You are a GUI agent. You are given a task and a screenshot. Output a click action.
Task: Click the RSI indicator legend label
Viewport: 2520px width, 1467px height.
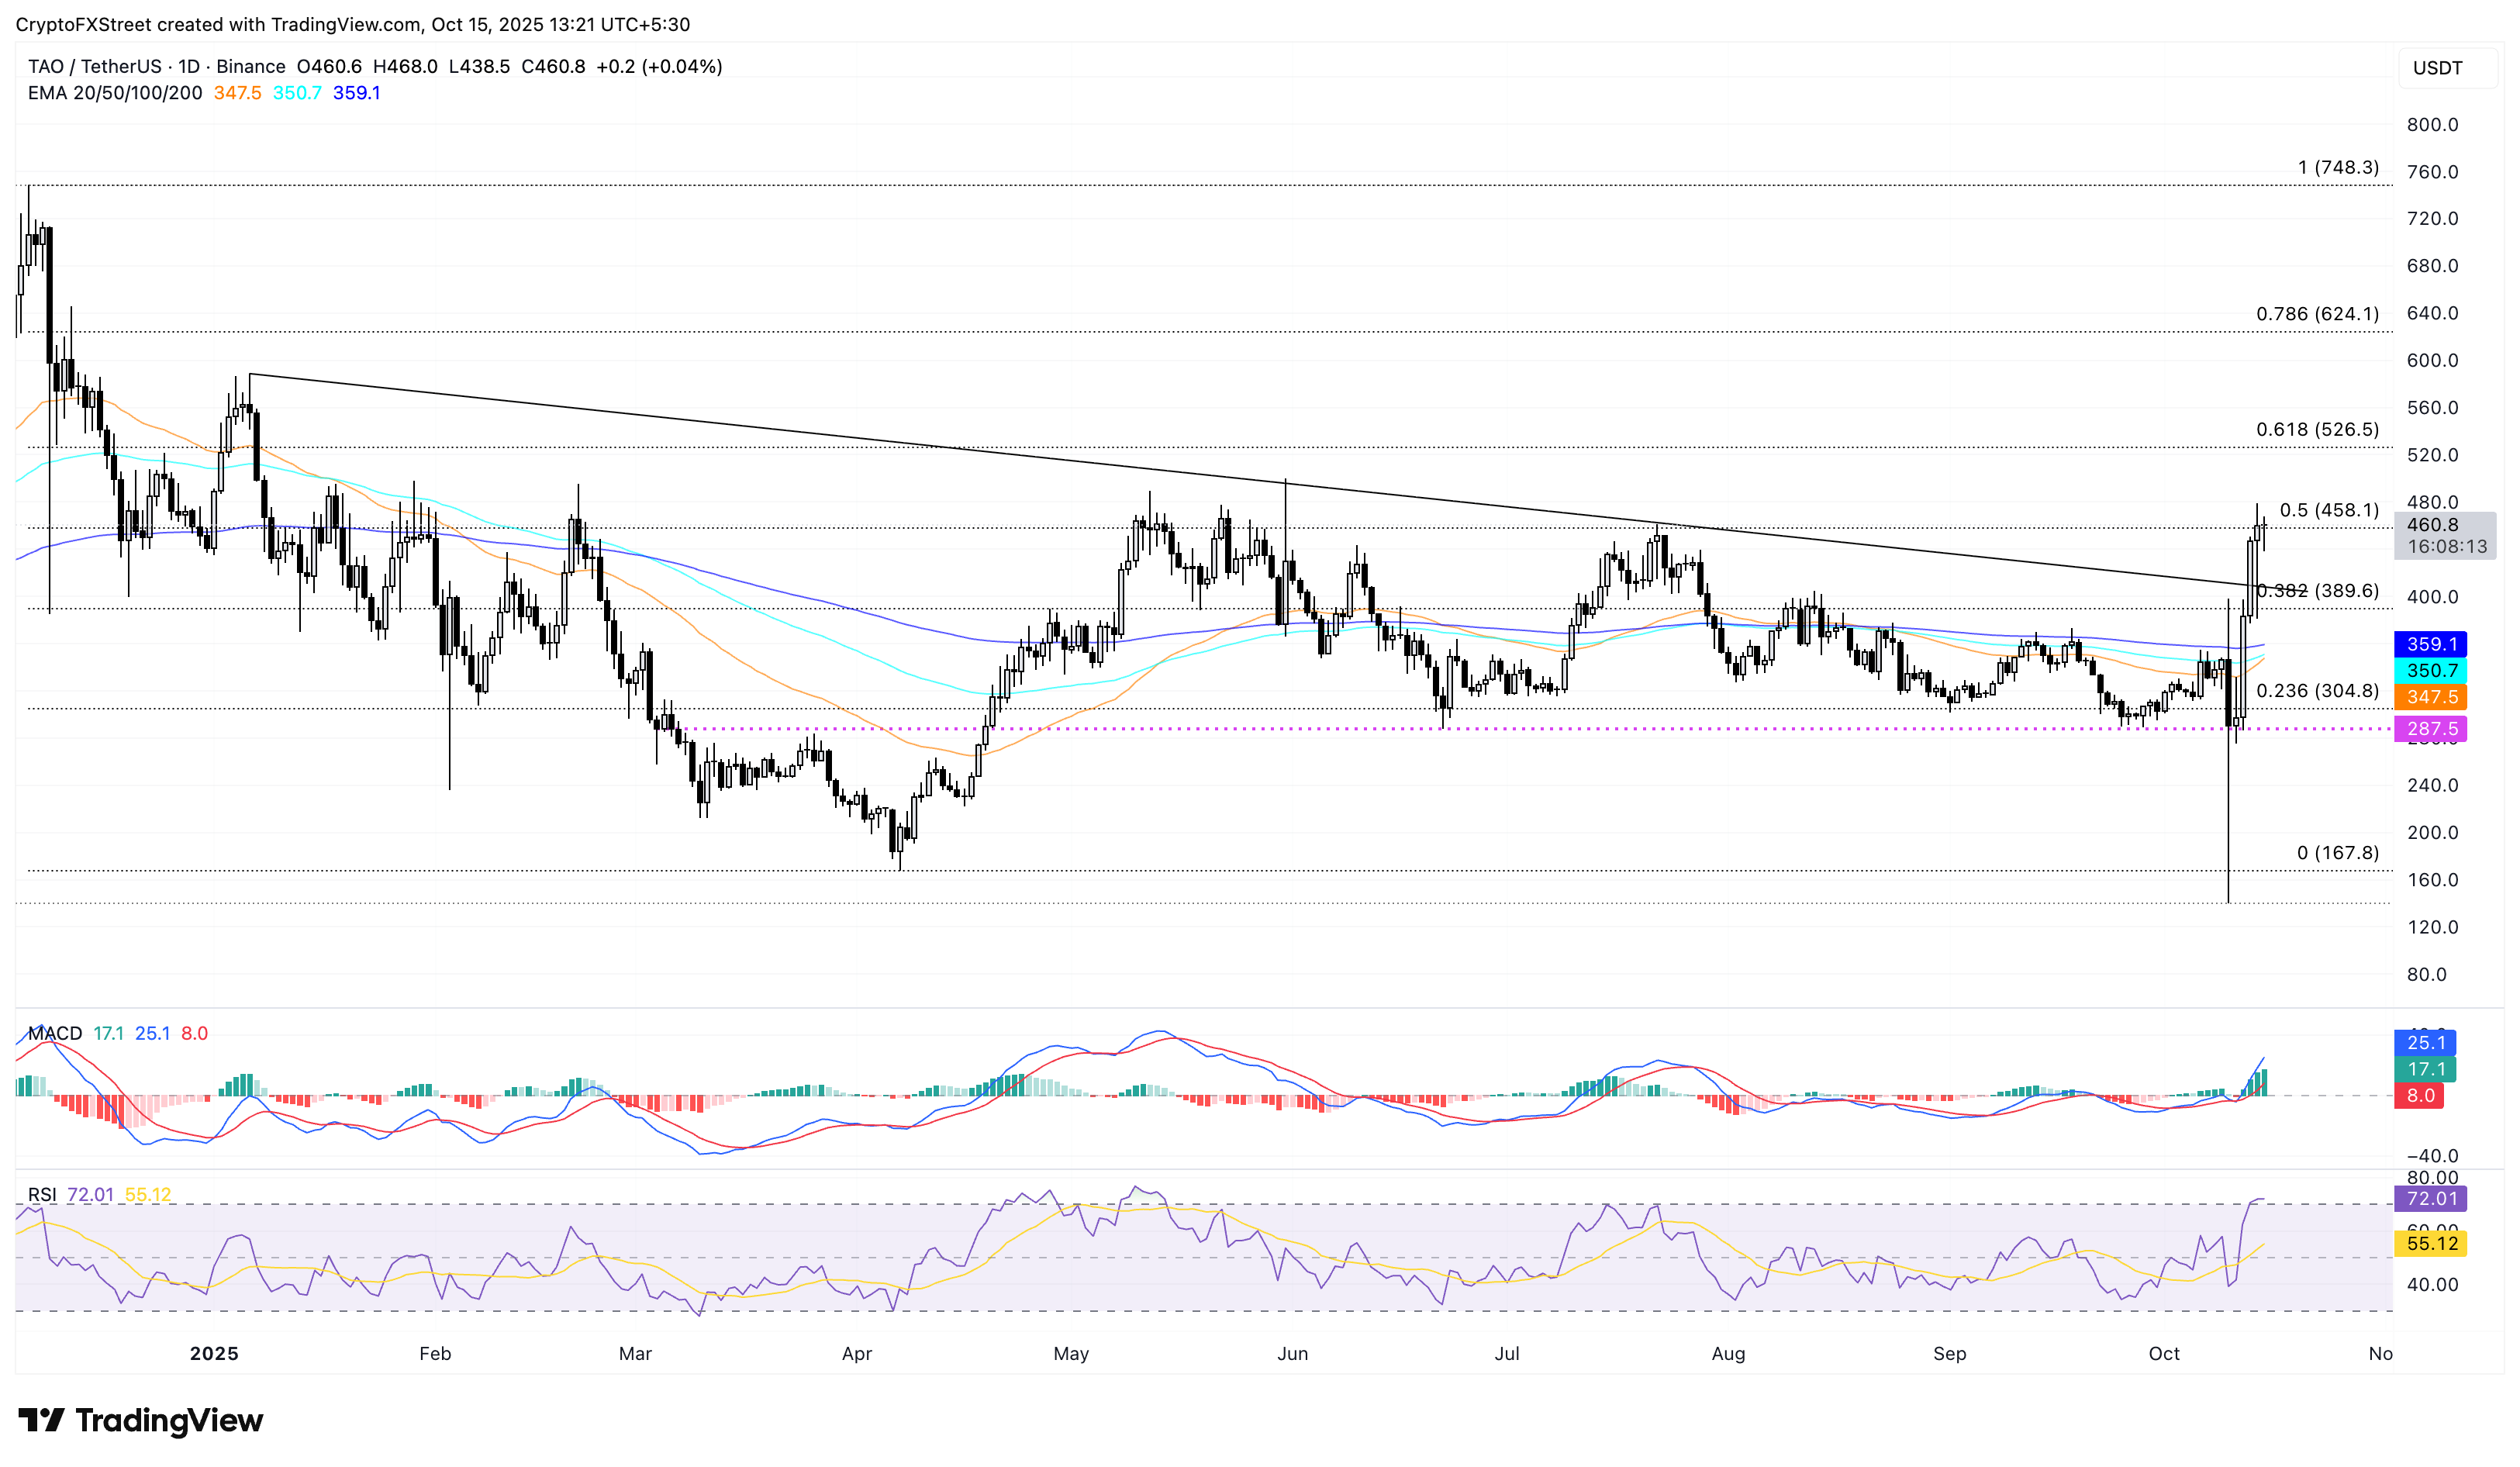click(x=42, y=1194)
